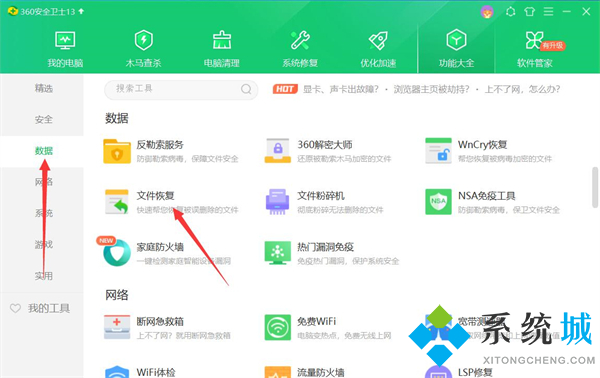Viewport: 600px width, 378px height.
Task: Click 360解密大师 title text
Action: (x=325, y=145)
